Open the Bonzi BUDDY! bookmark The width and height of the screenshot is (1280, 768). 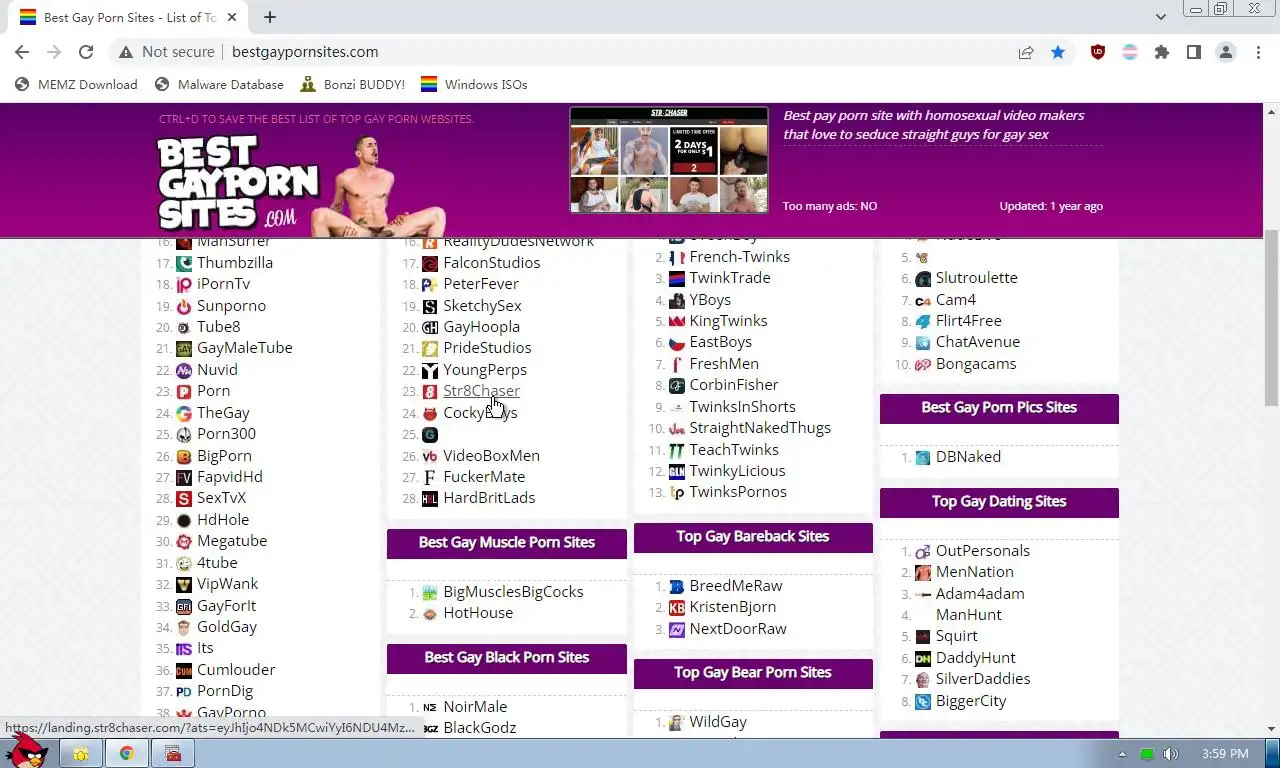pyautogui.click(x=352, y=84)
